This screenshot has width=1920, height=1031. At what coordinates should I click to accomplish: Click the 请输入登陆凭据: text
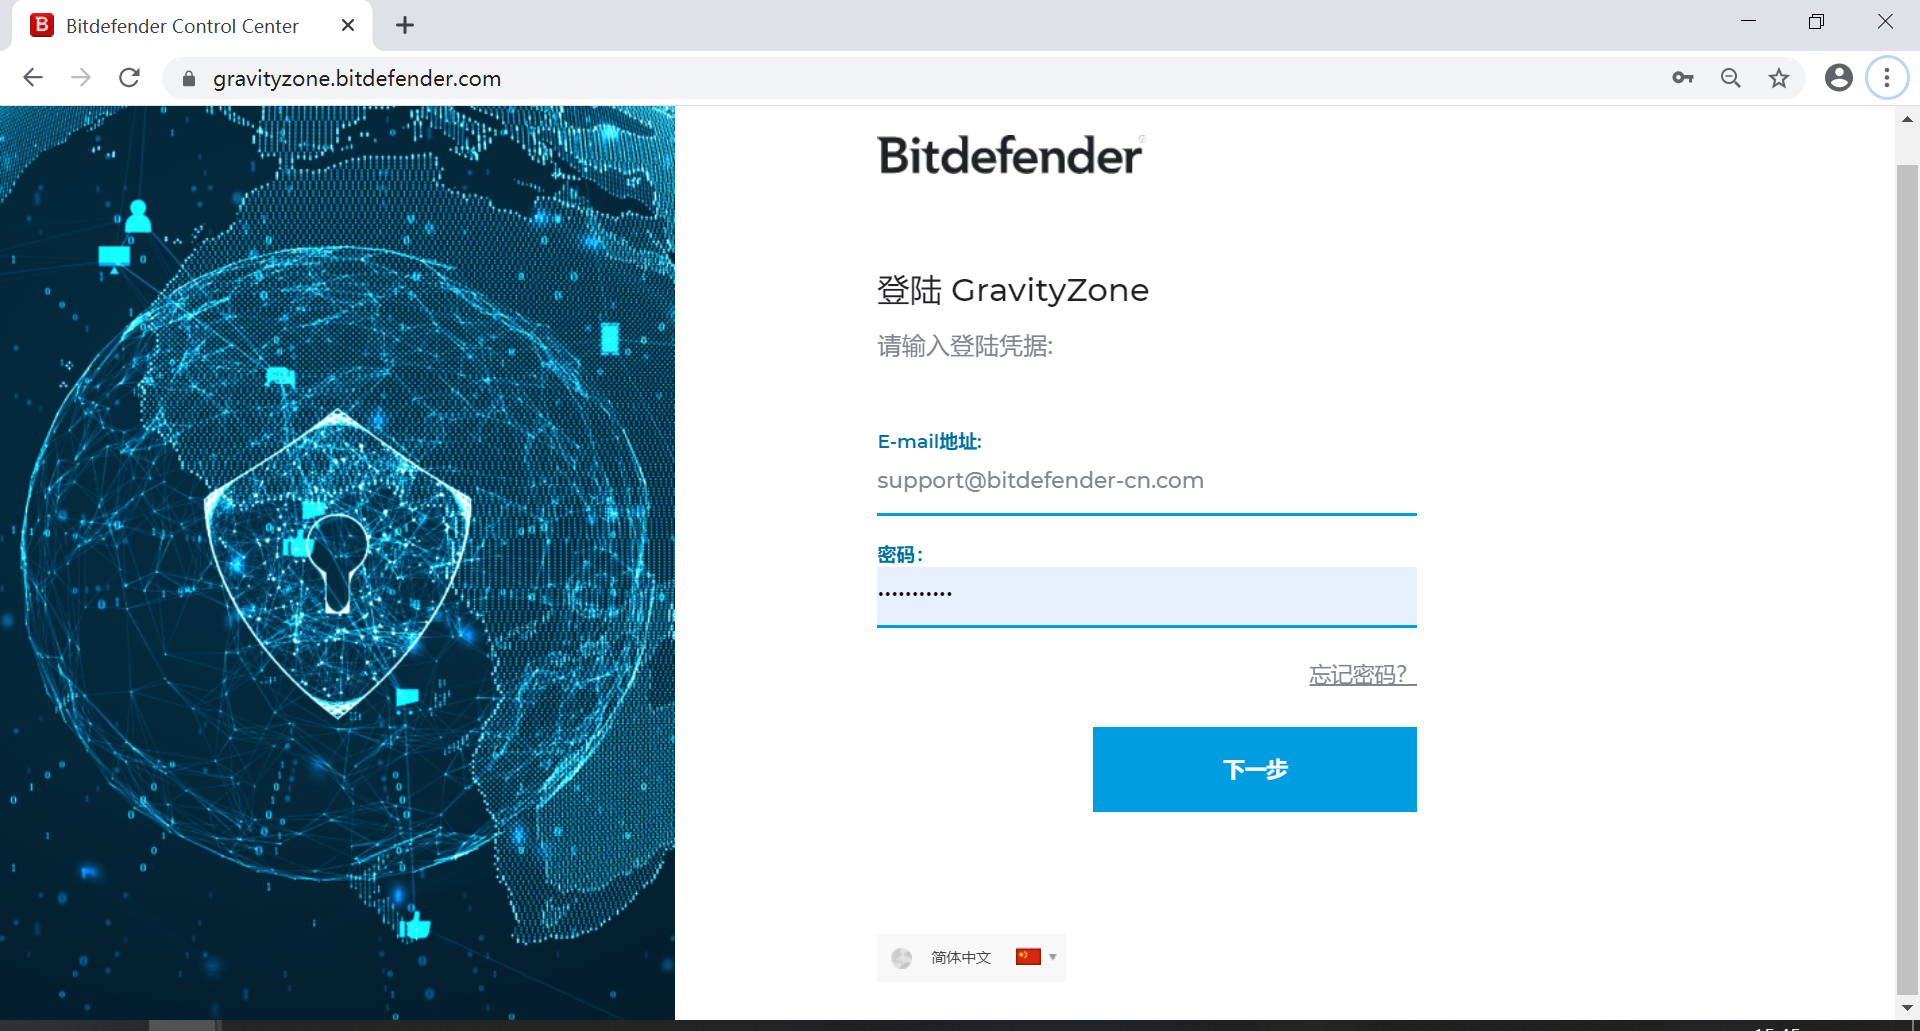(x=965, y=346)
